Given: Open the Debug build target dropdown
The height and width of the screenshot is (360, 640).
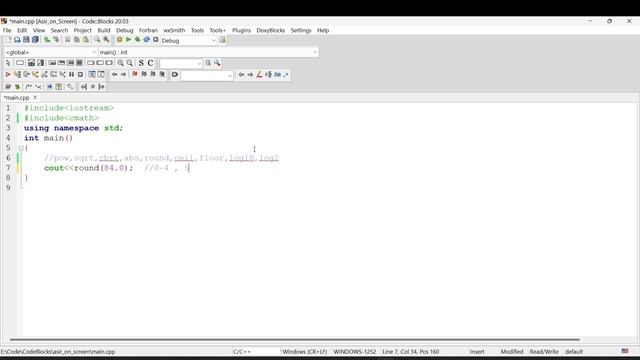Looking at the screenshot, I should click(x=188, y=40).
